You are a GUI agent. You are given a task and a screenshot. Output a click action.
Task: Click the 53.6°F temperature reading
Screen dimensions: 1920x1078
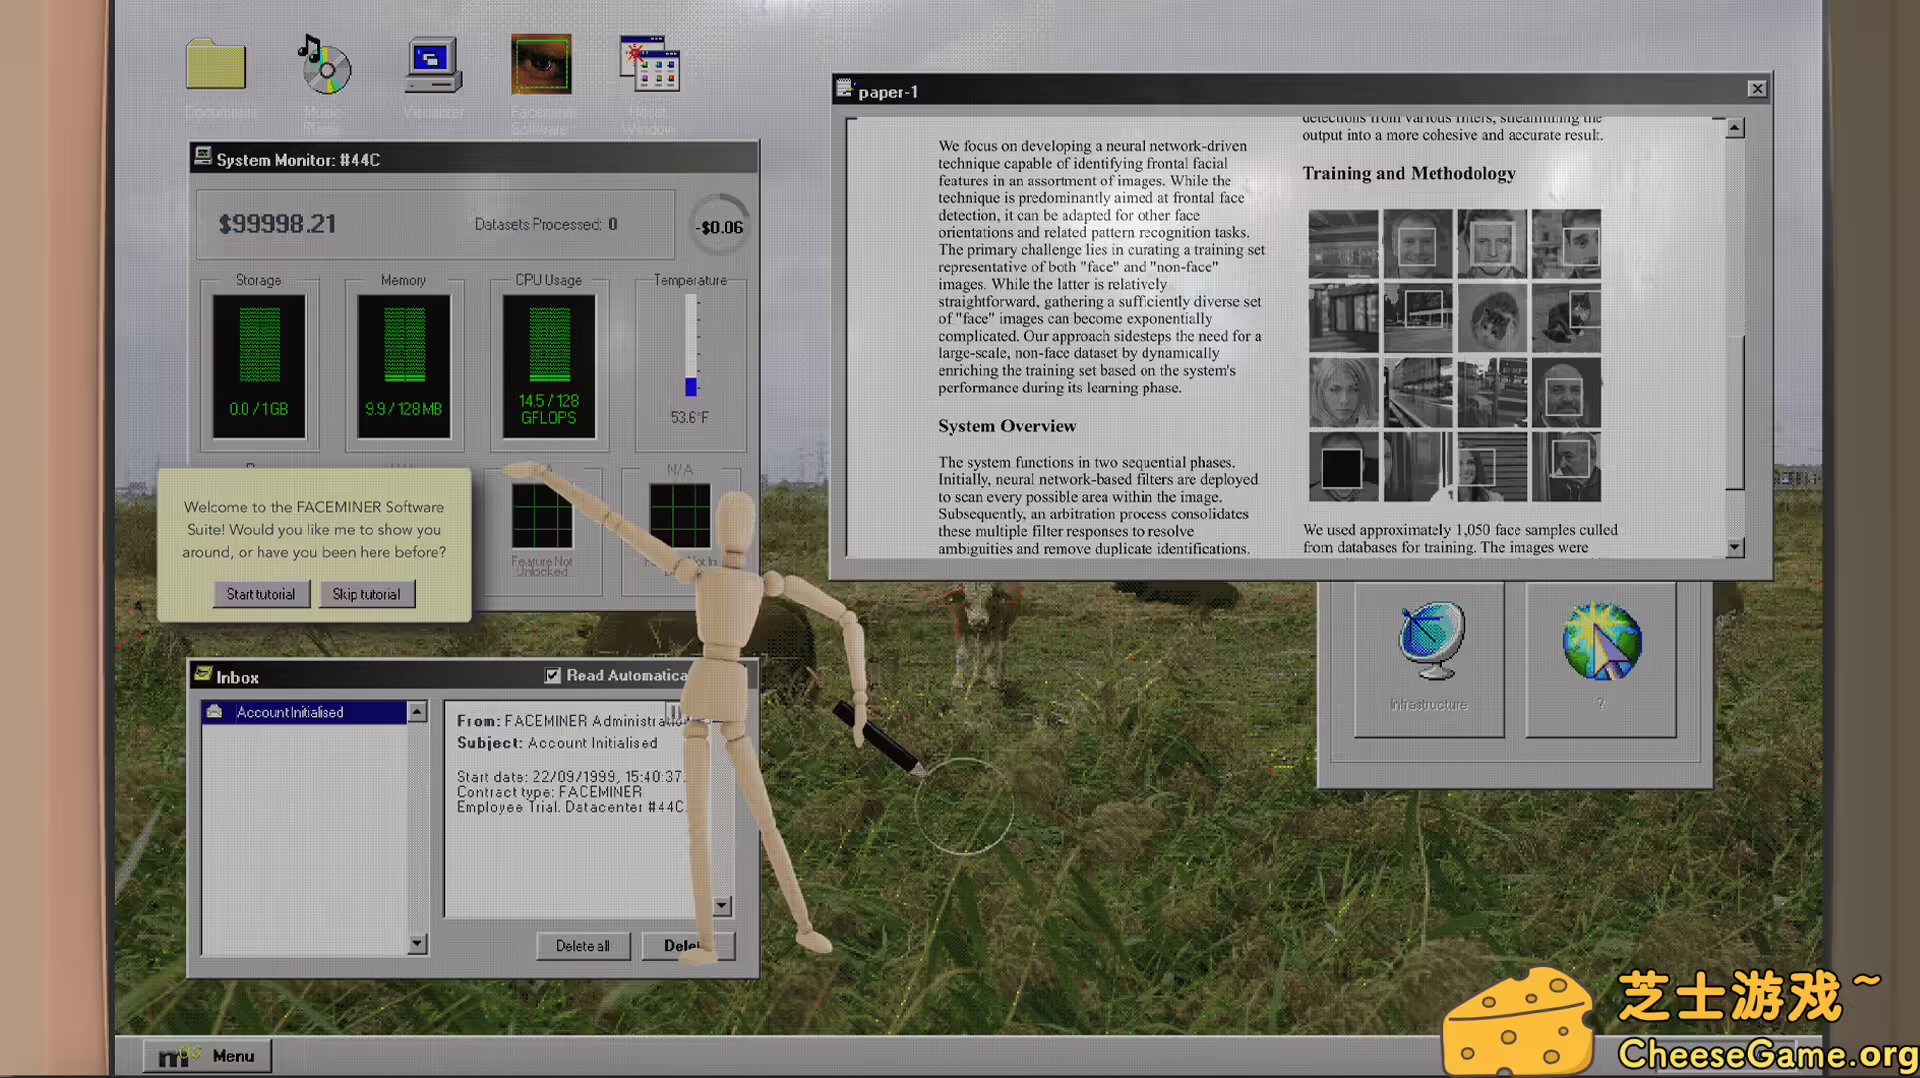689,417
